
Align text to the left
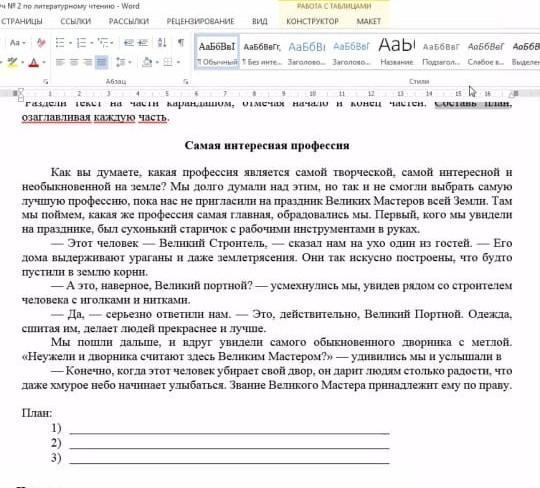[x=60, y=62]
